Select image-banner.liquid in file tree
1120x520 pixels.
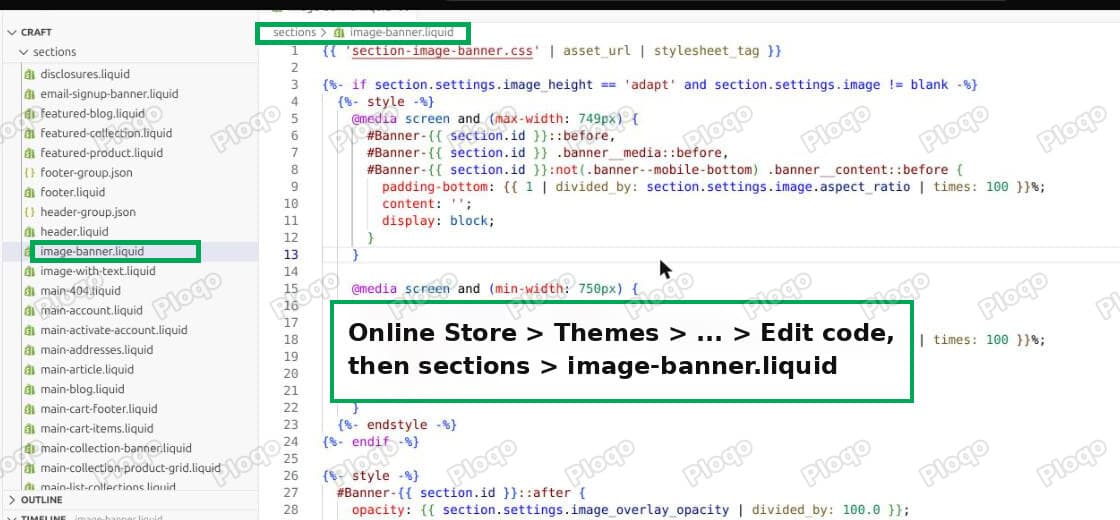point(92,251)
